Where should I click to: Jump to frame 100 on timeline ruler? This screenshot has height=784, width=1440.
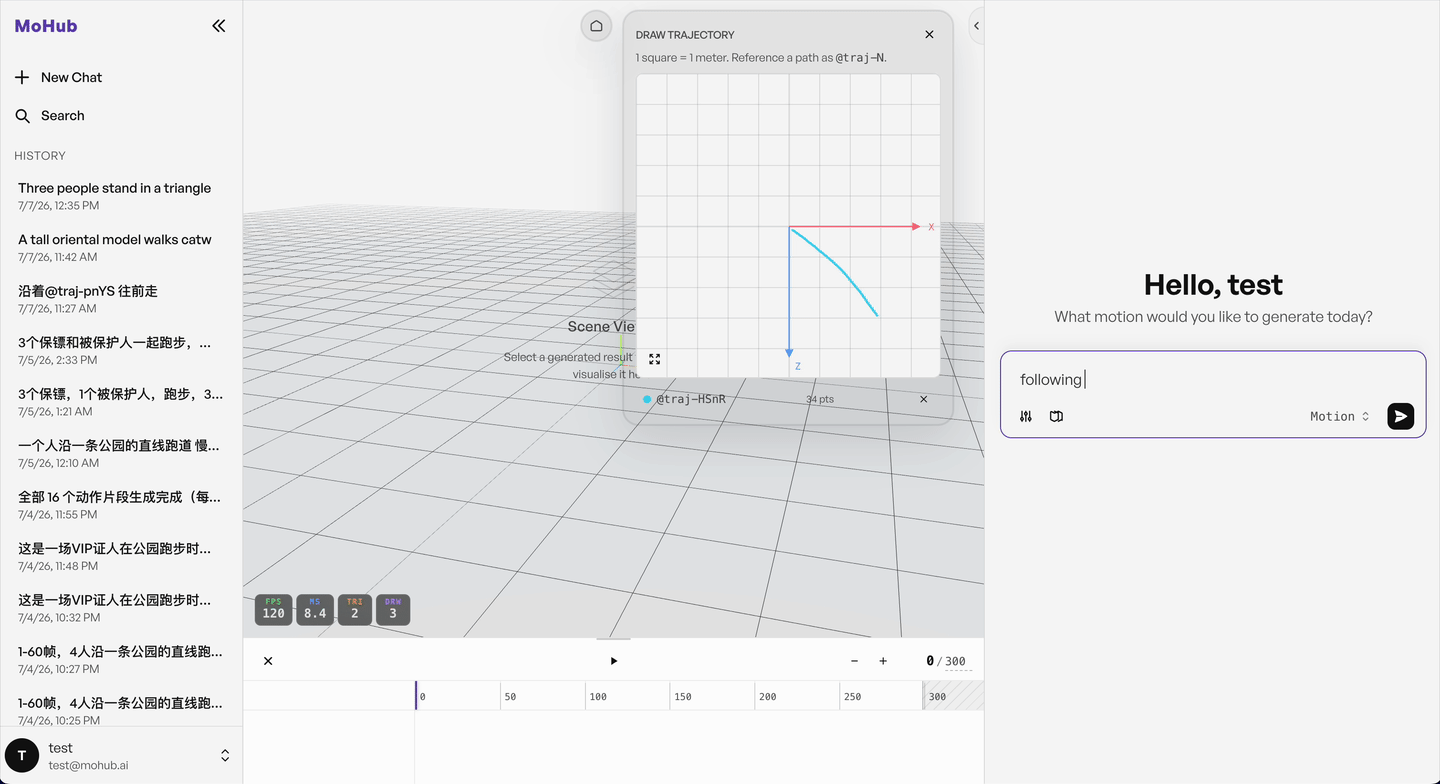coord(598,696)
